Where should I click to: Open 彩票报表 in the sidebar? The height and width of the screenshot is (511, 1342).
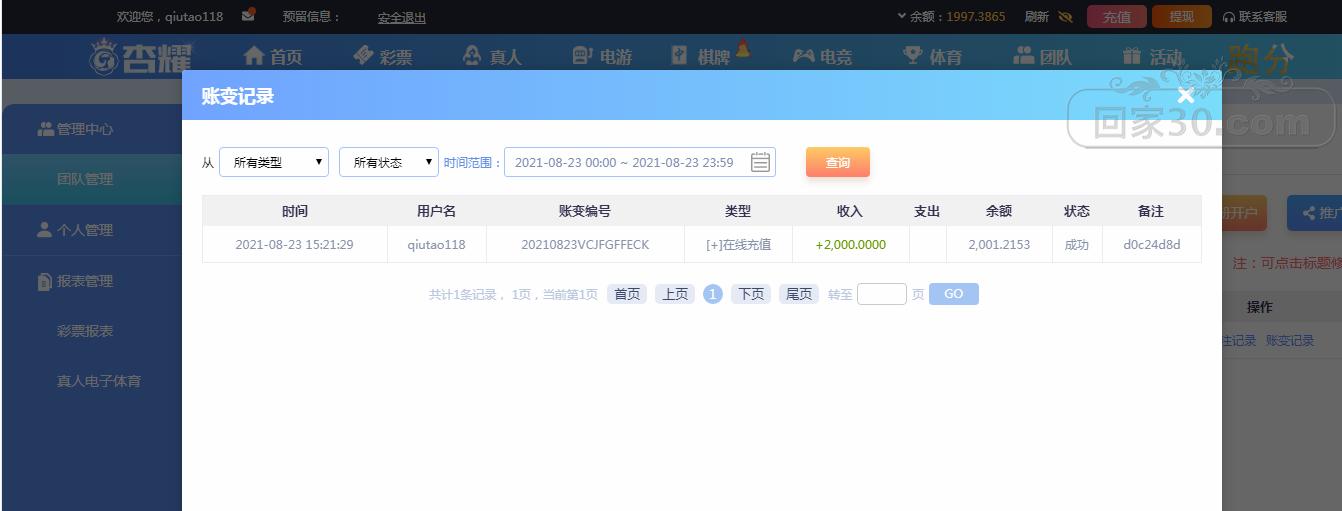[x=85, y=331]
